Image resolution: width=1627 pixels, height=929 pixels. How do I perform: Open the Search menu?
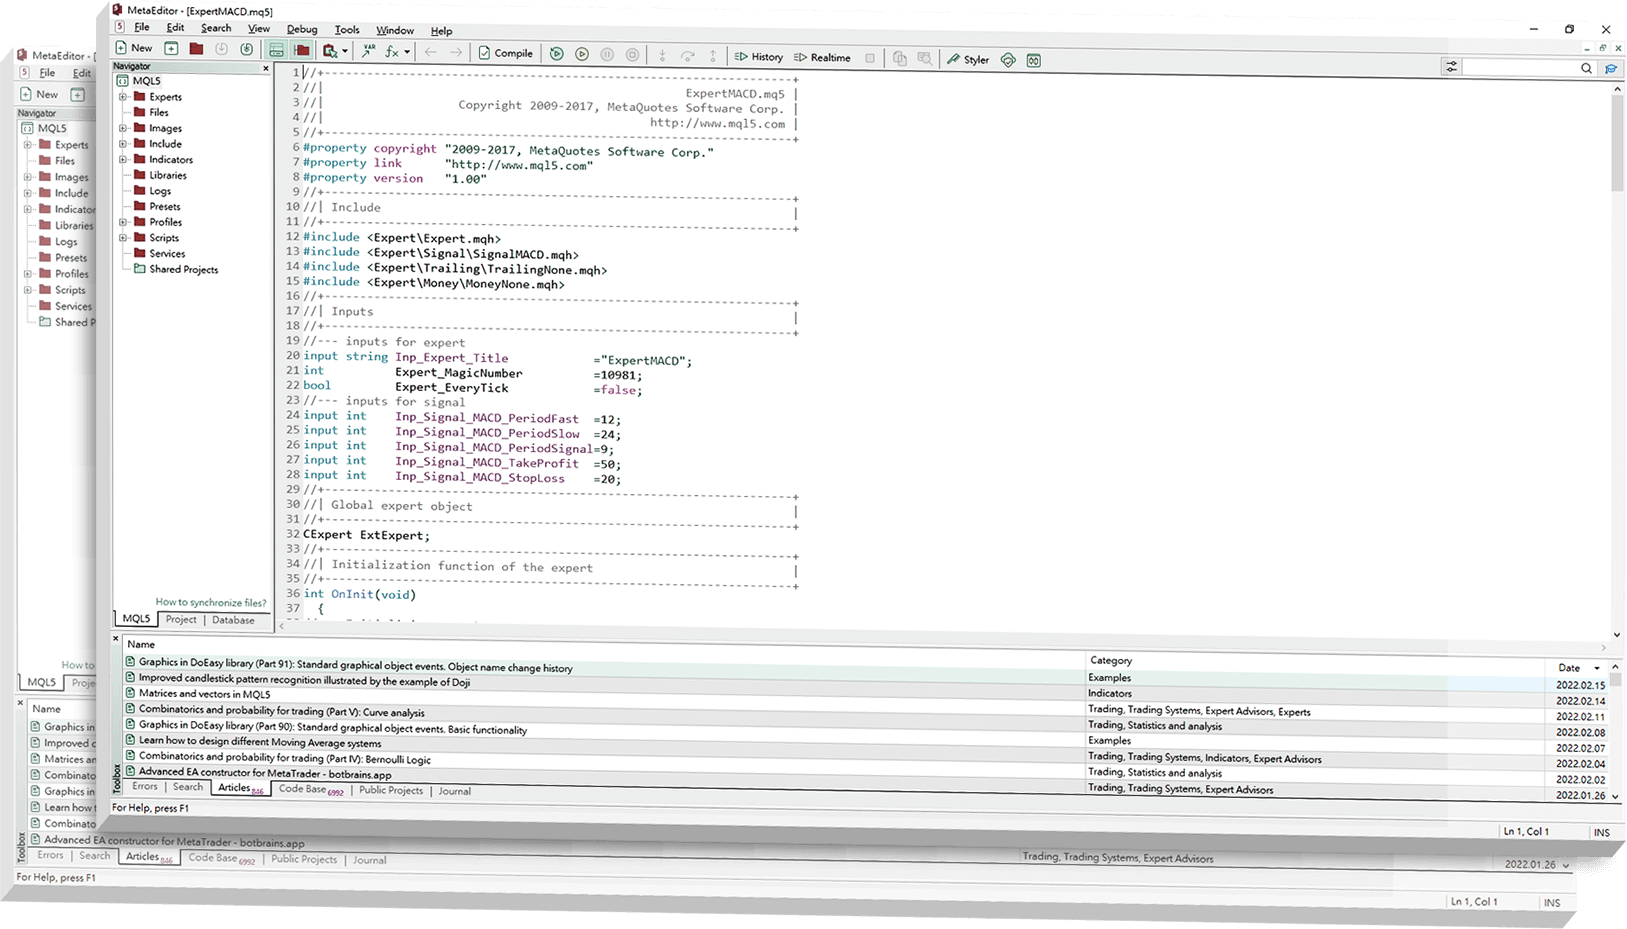(216, 28)
